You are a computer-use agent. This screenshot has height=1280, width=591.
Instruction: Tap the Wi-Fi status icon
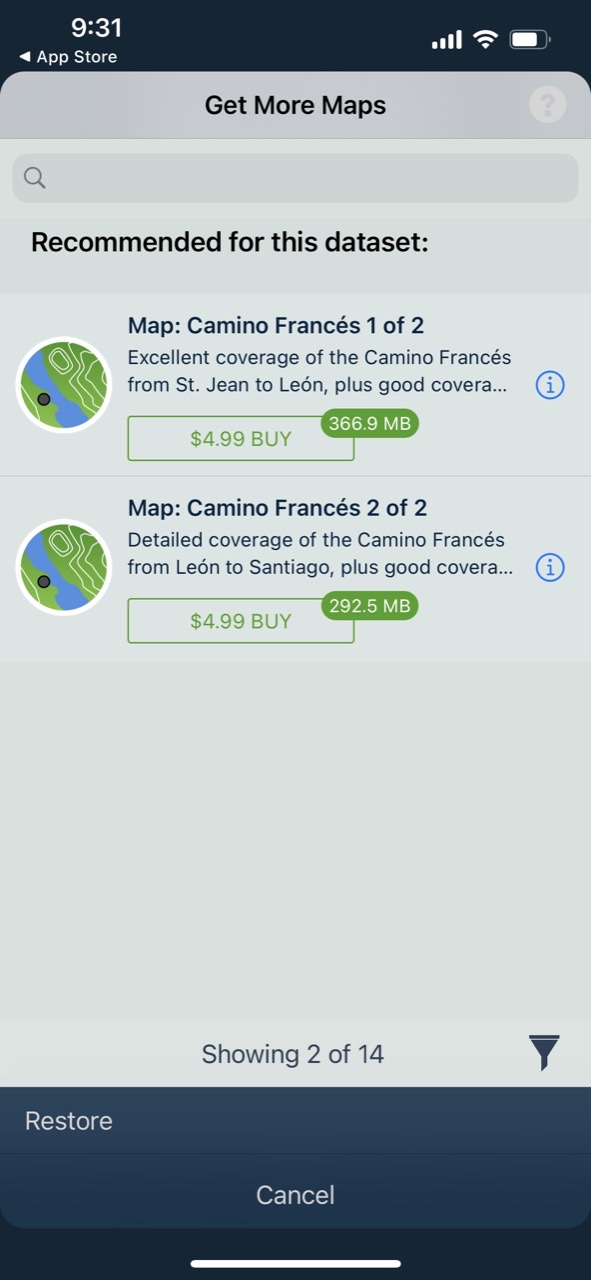tap(486, 40)
